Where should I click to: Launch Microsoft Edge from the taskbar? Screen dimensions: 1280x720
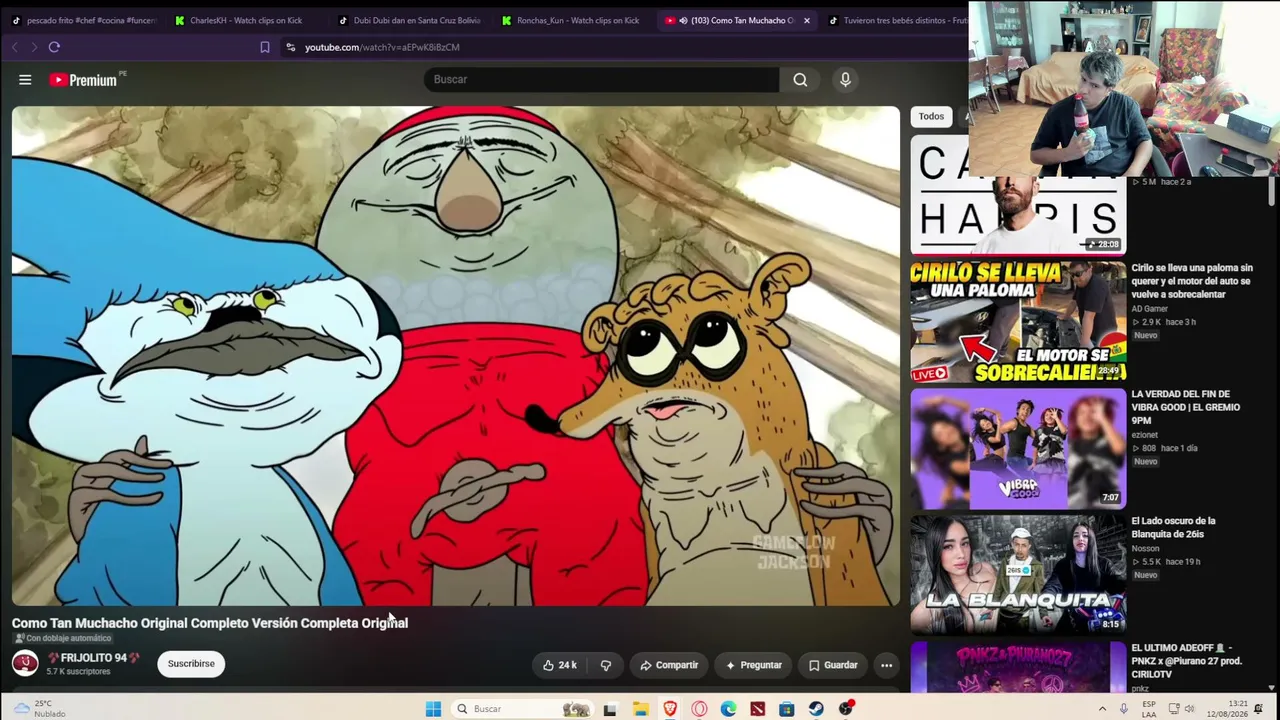[728, 709]
